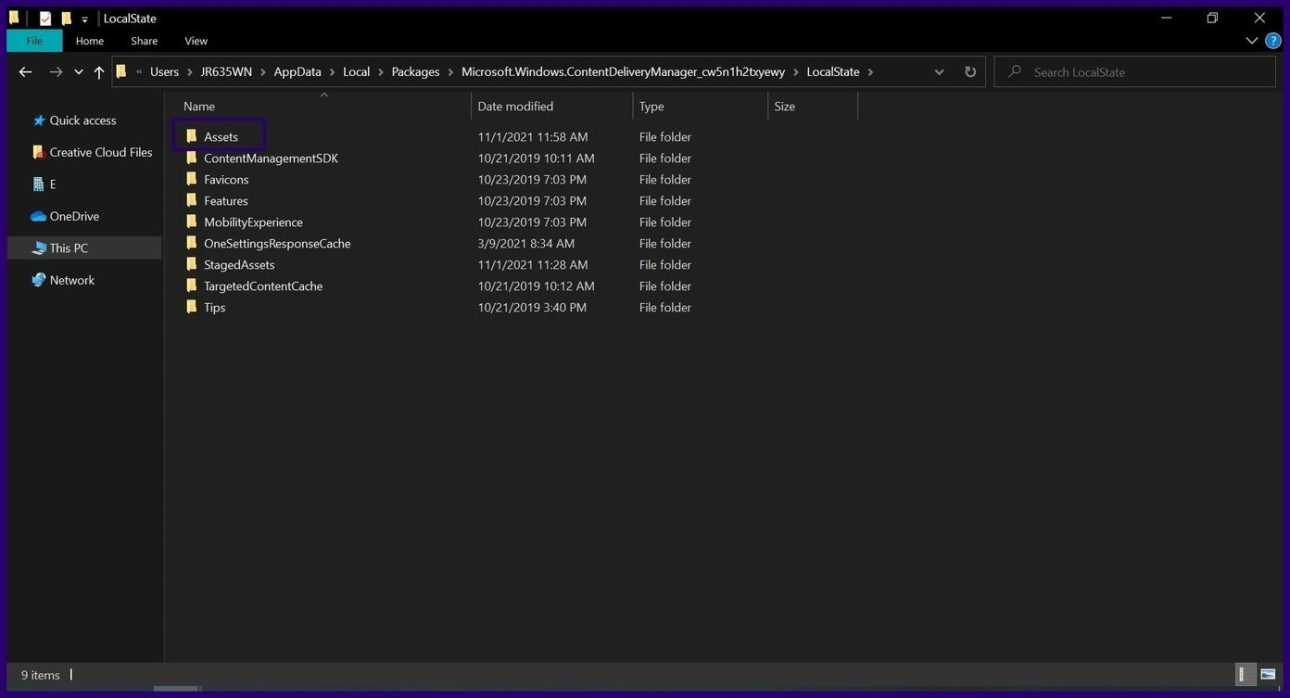The height and width of the screenshot is (698, 1290).
Task: Open the recent locations dropdown arrow
Action: pos(78,72)
